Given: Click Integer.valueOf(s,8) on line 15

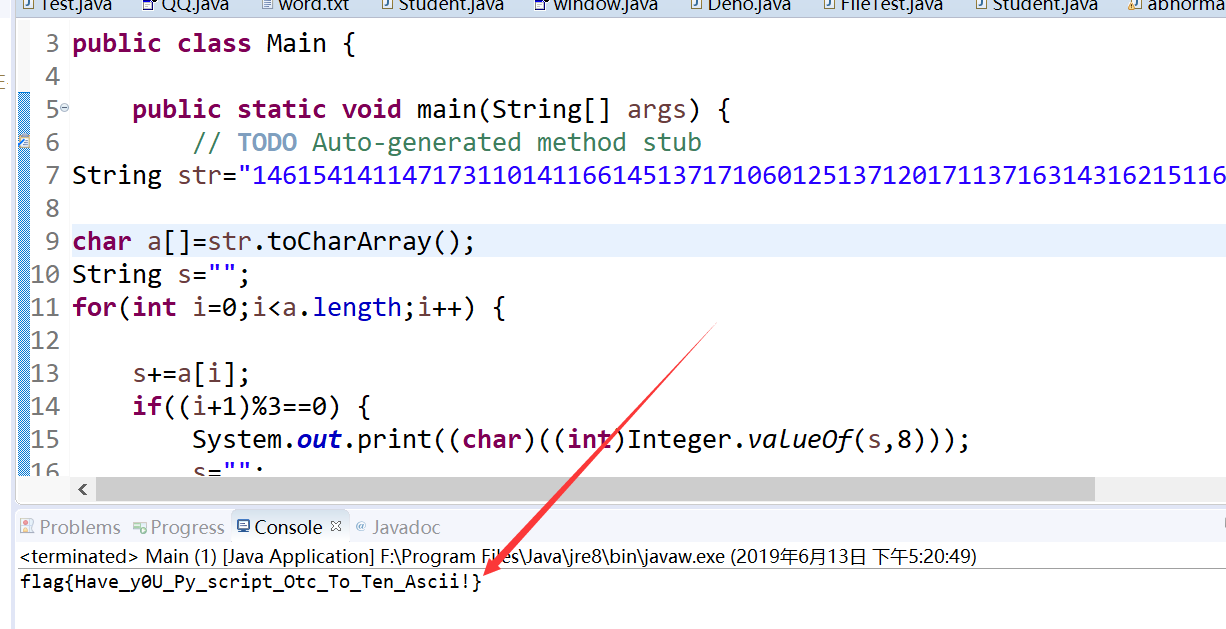Looking at the screenshot, I should (x=785, y=440).
